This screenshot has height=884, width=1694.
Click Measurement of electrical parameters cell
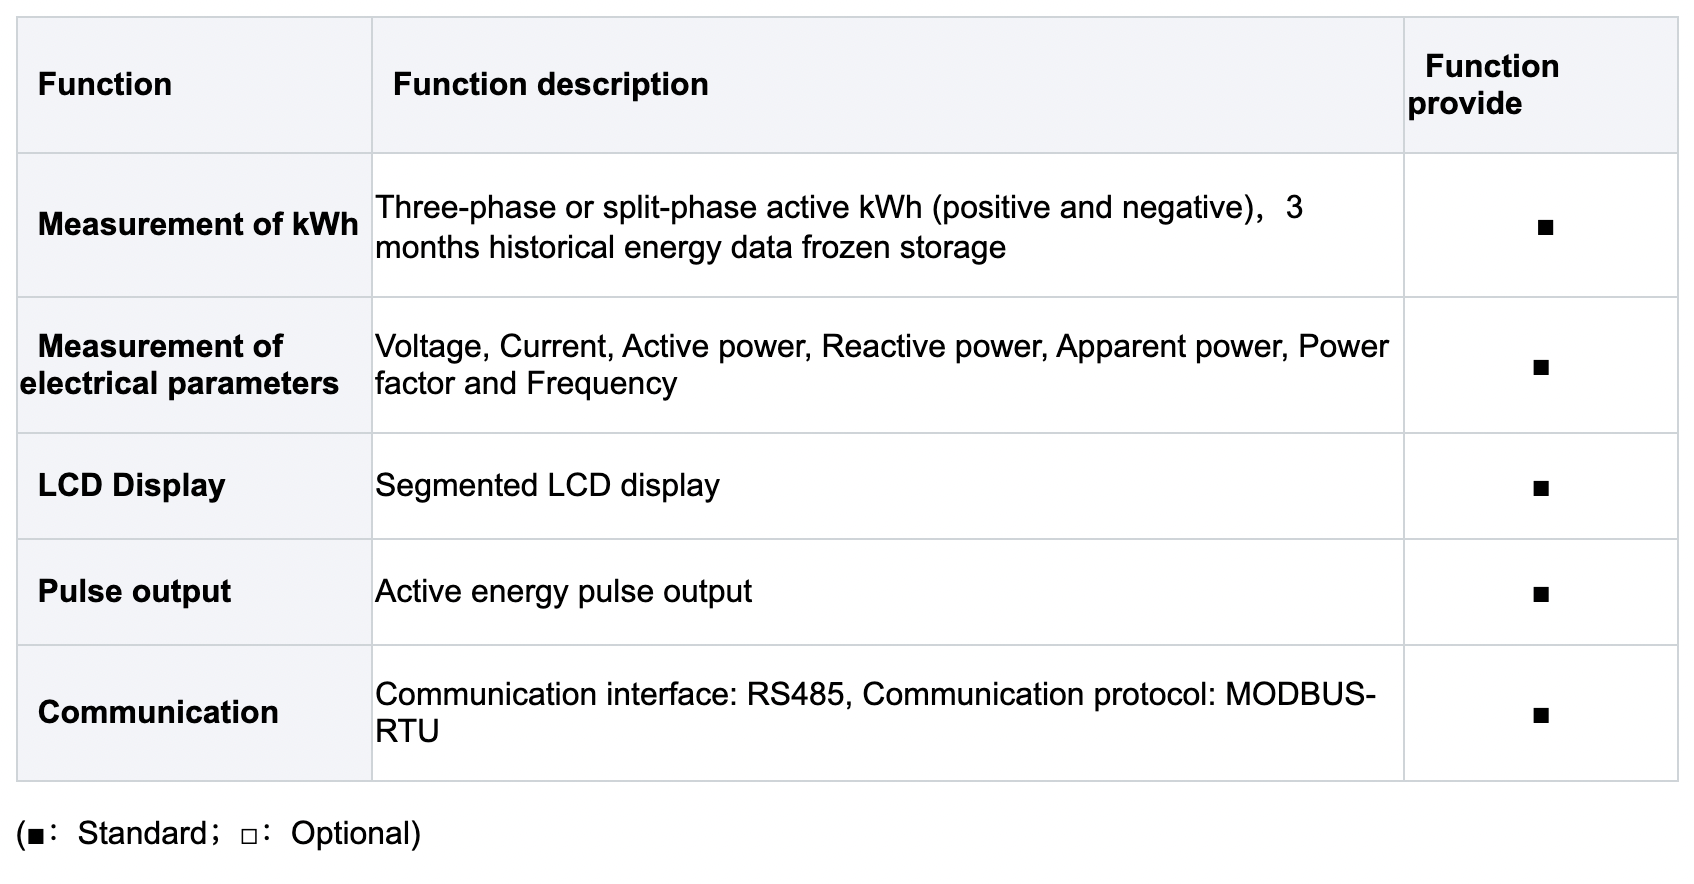click(179, 365)
